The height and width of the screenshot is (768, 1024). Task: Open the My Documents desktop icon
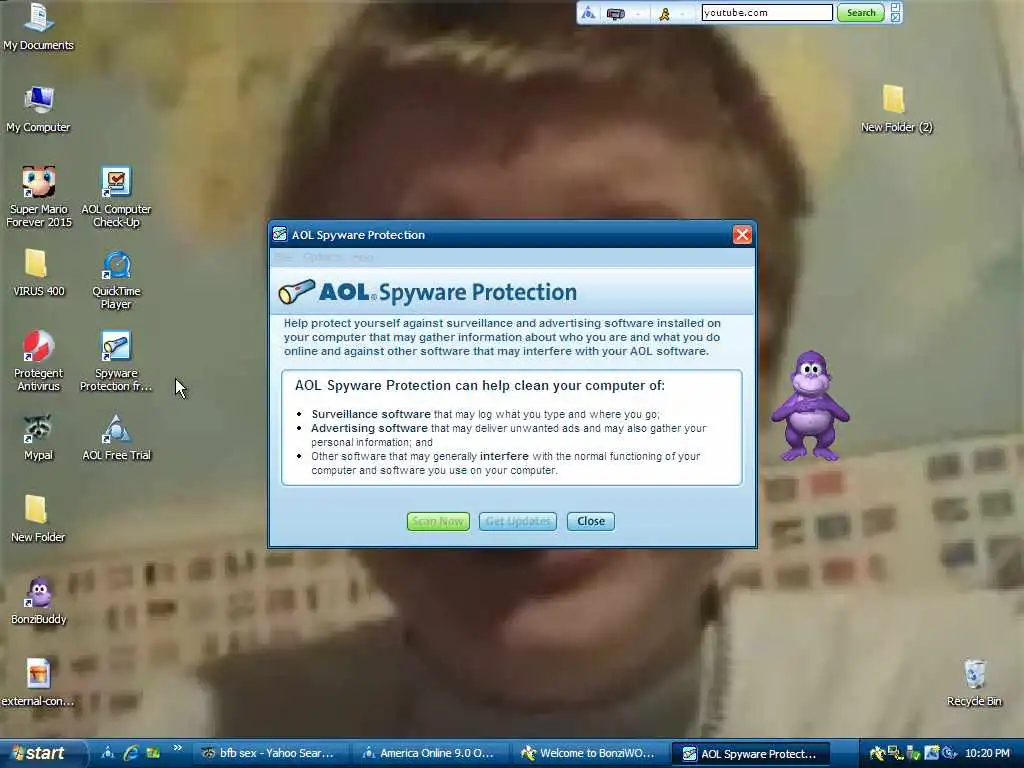[x=39, y=27]
